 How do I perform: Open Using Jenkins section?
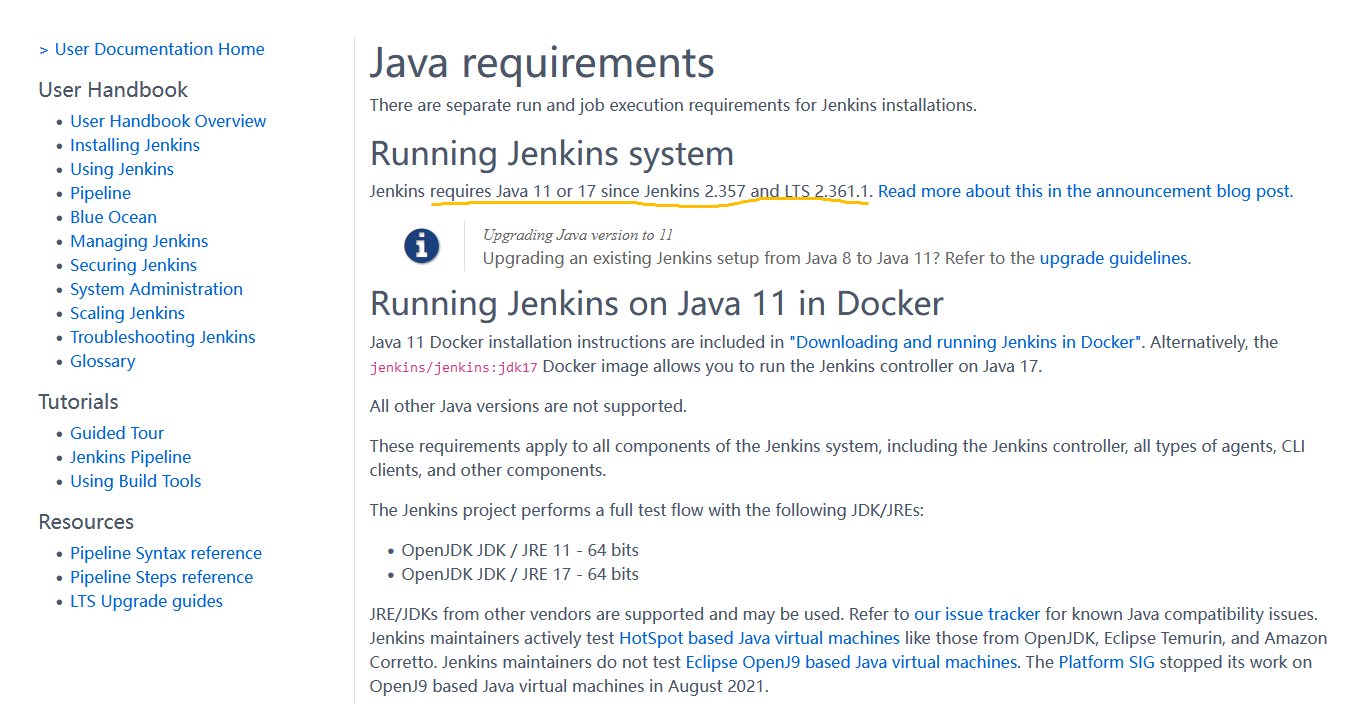click(122, 169)
